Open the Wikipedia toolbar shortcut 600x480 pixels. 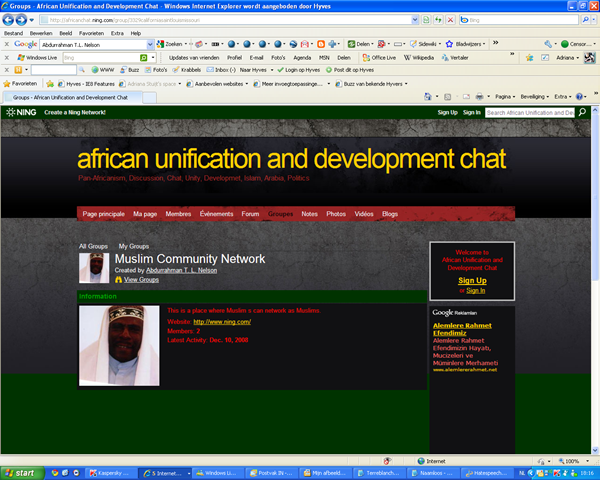[x=419, y=57]
